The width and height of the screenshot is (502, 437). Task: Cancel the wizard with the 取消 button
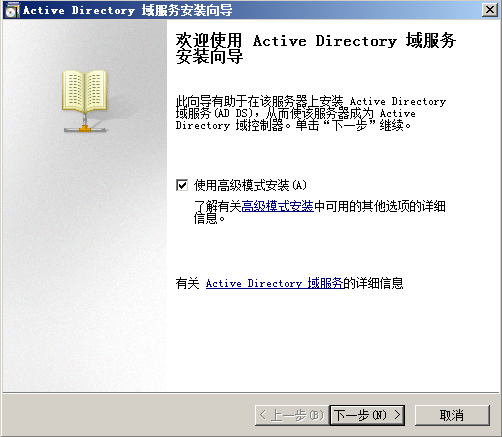[x=452, y=415]
